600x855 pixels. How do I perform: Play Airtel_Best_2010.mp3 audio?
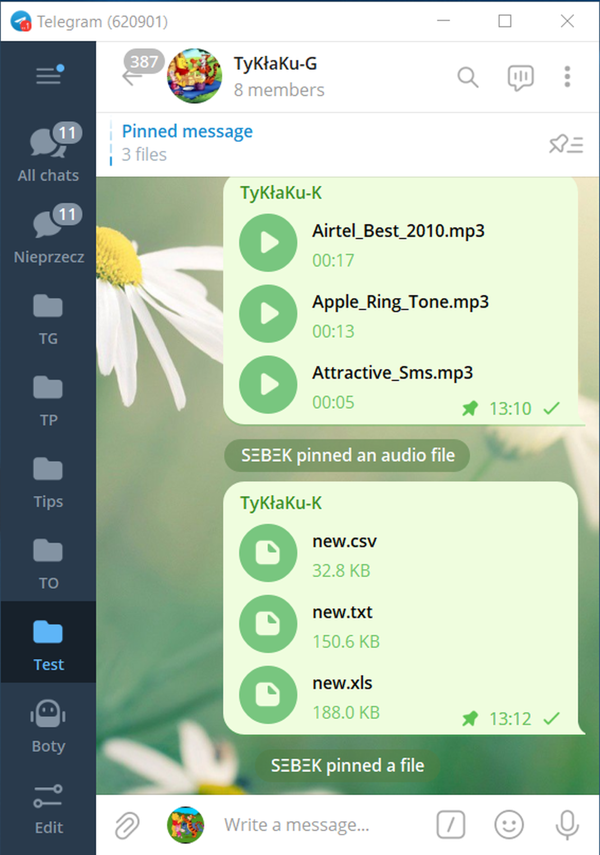click(268, 243)
